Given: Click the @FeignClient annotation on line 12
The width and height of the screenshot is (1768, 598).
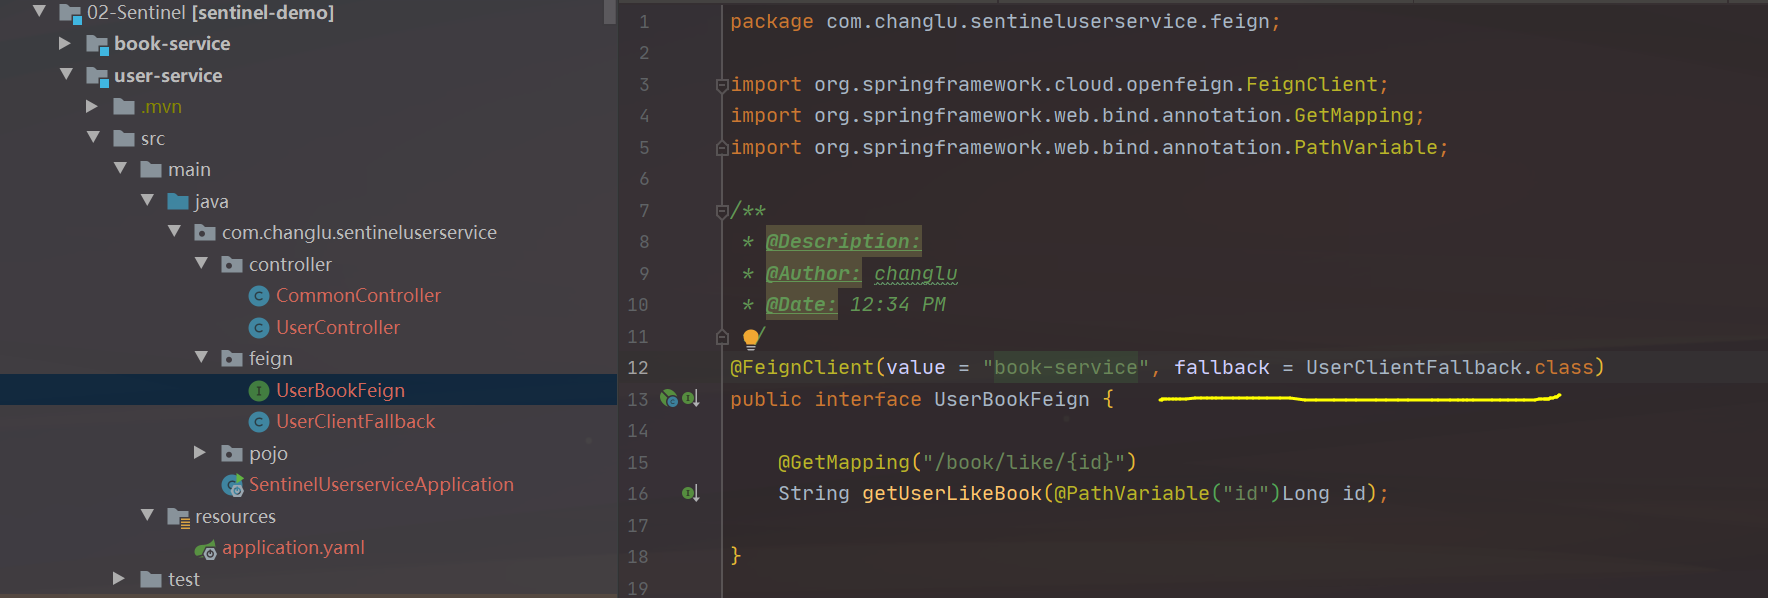Looking at the screenshot, I should point(802,367).
